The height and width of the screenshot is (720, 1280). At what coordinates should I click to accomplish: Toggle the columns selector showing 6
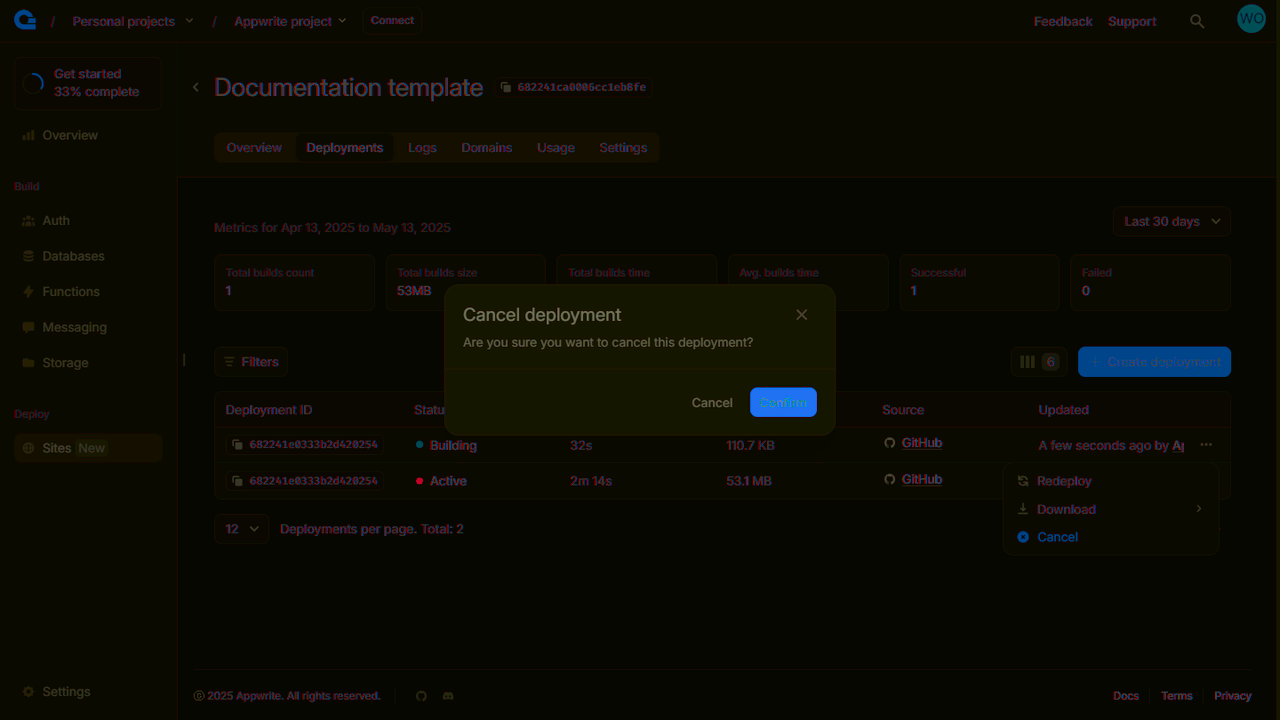point(1038,362)
